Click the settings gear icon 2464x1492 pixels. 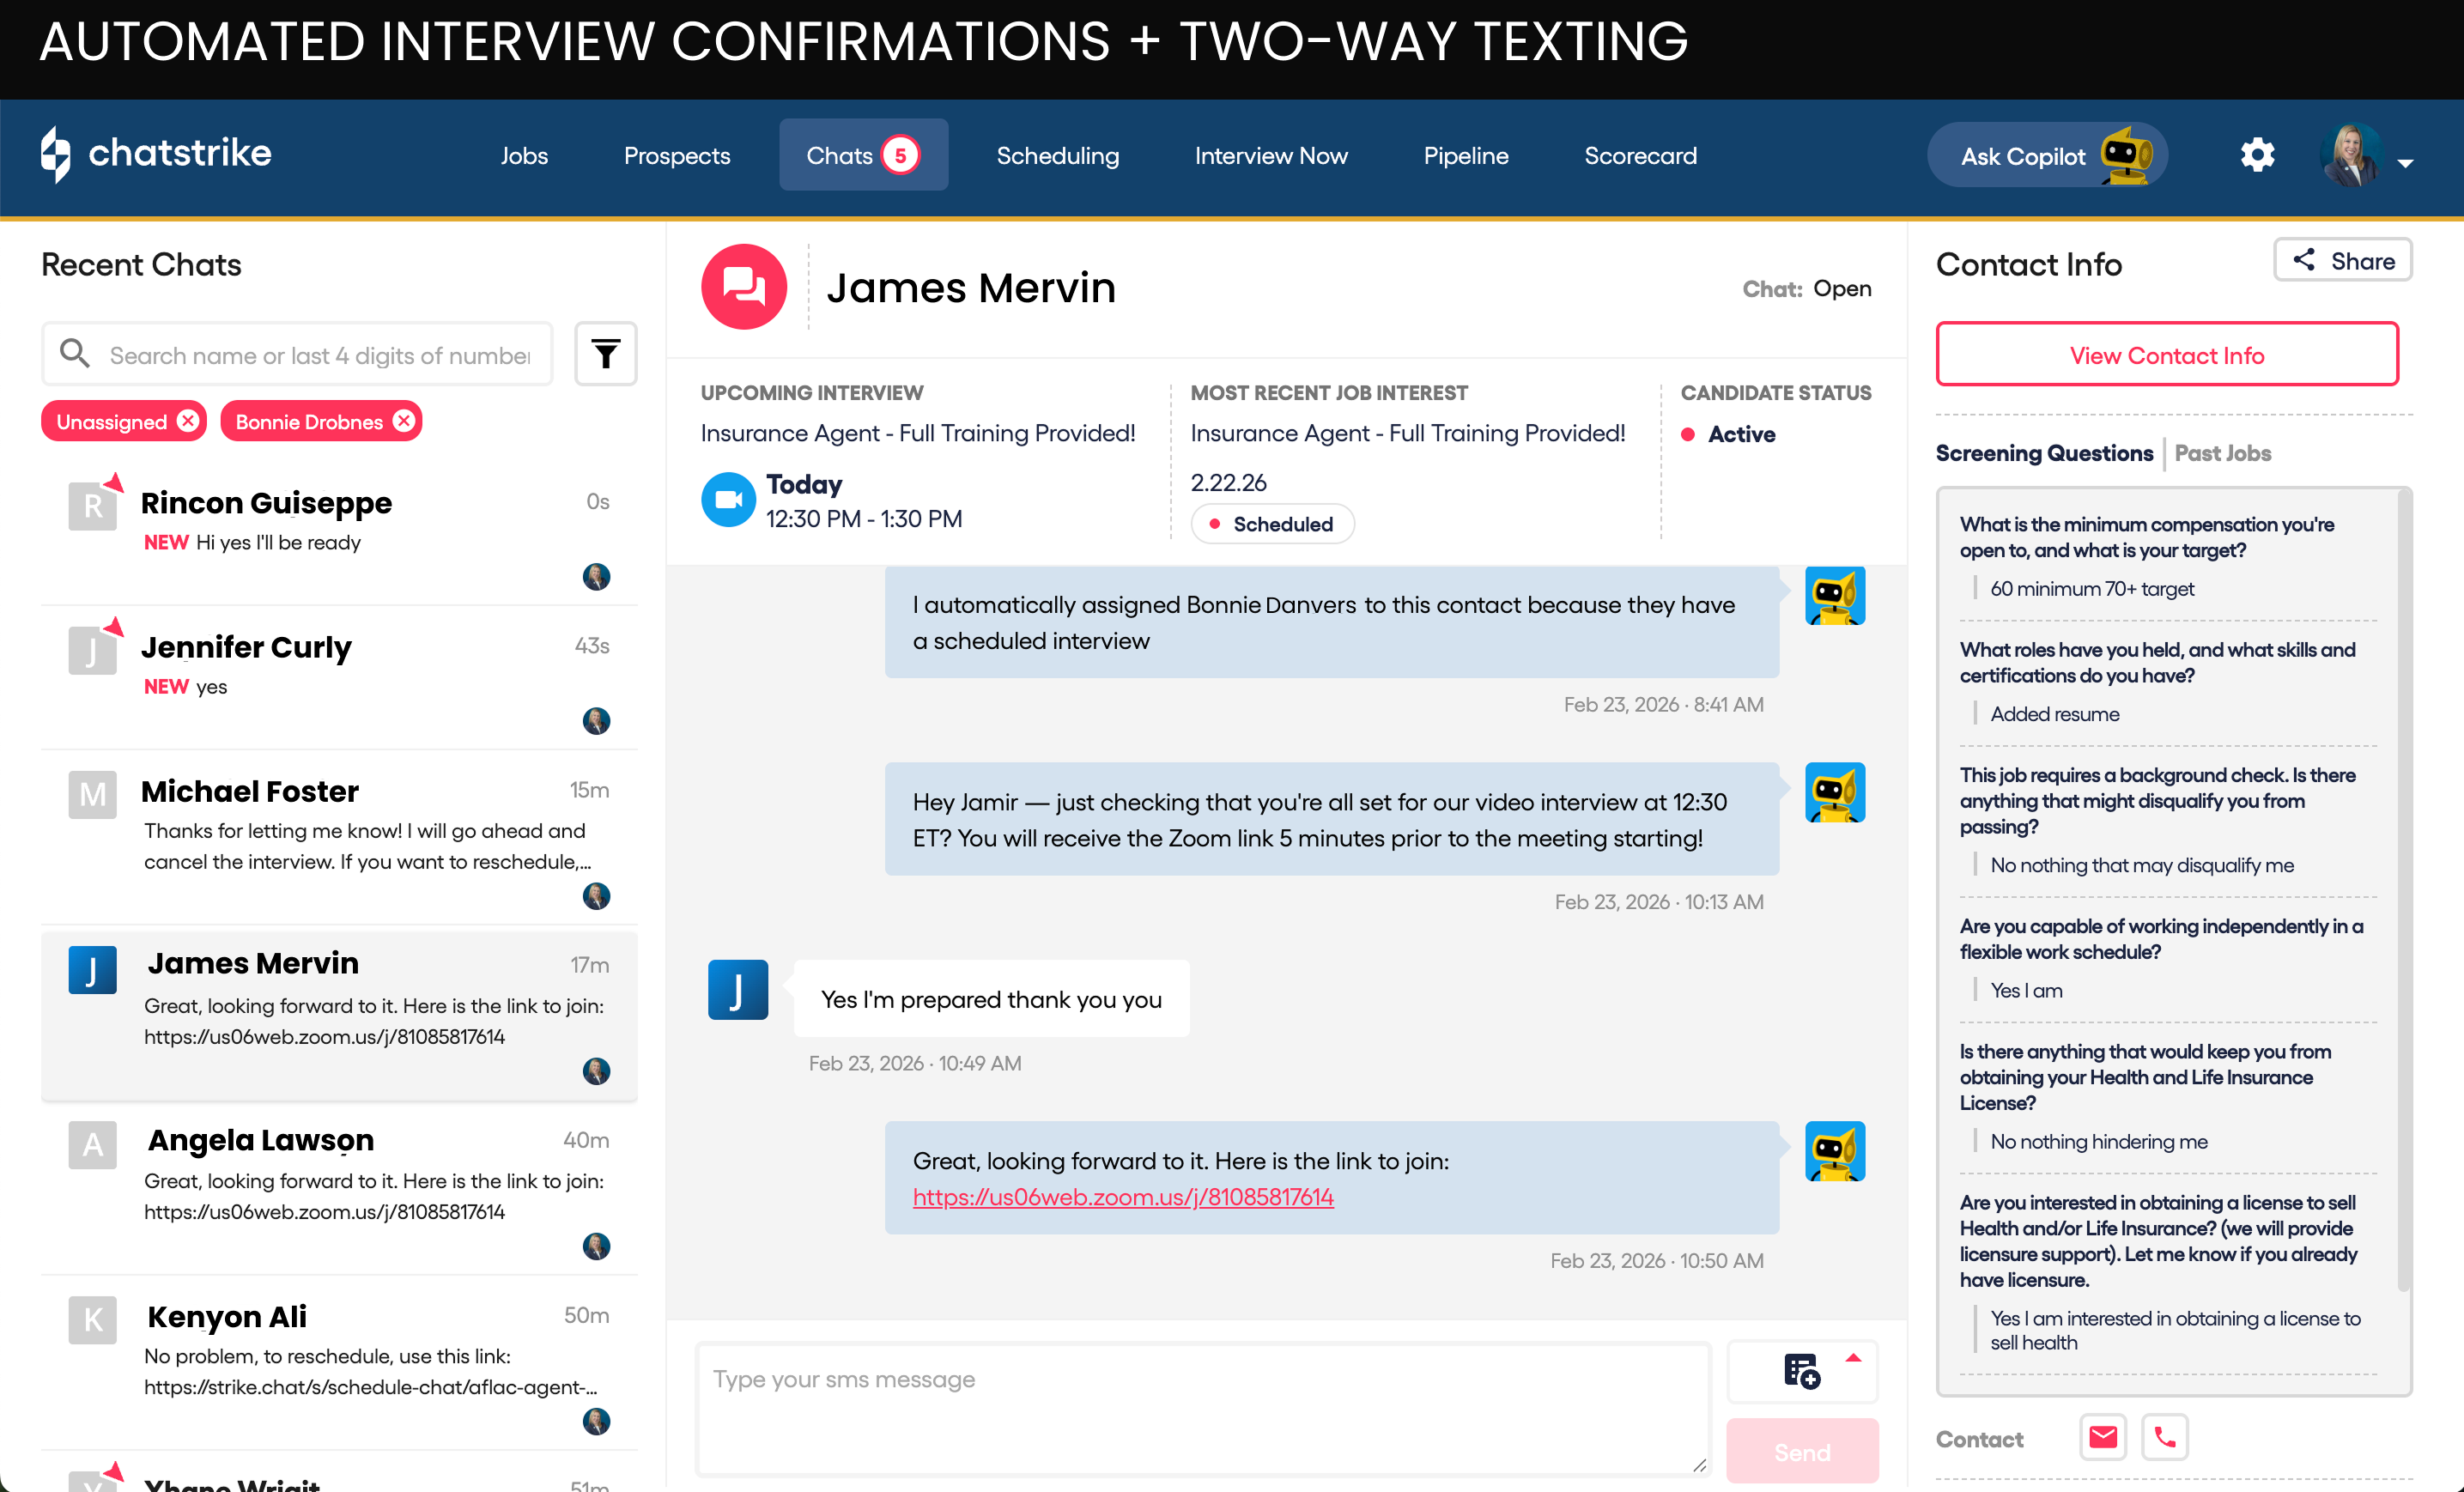click(x=2256, y=155)
